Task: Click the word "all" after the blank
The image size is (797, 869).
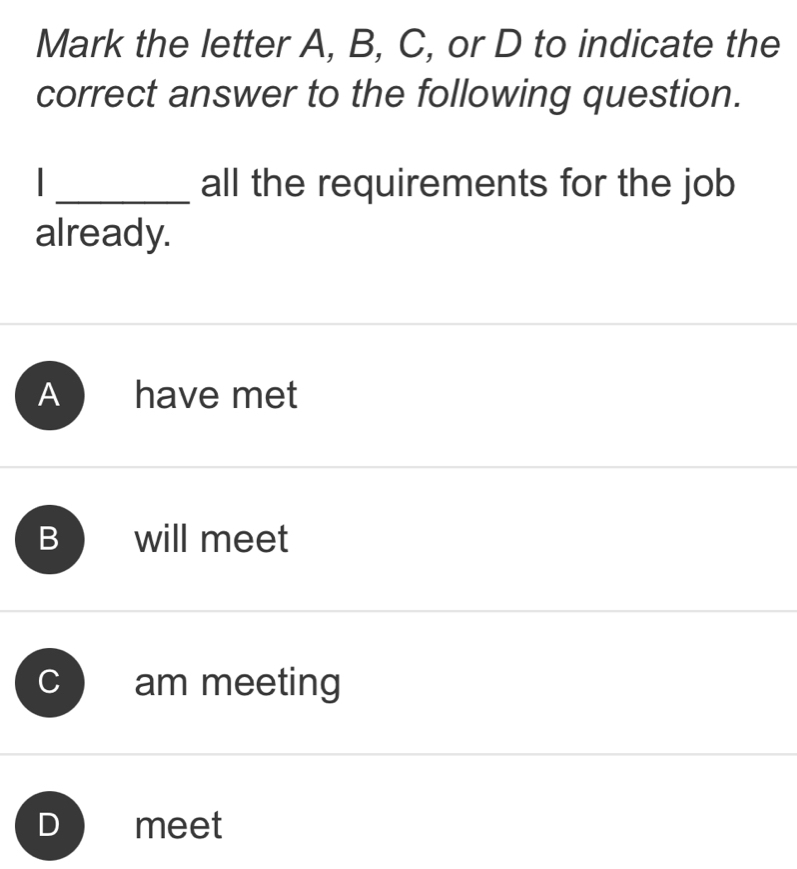Action: coord(219,184)
